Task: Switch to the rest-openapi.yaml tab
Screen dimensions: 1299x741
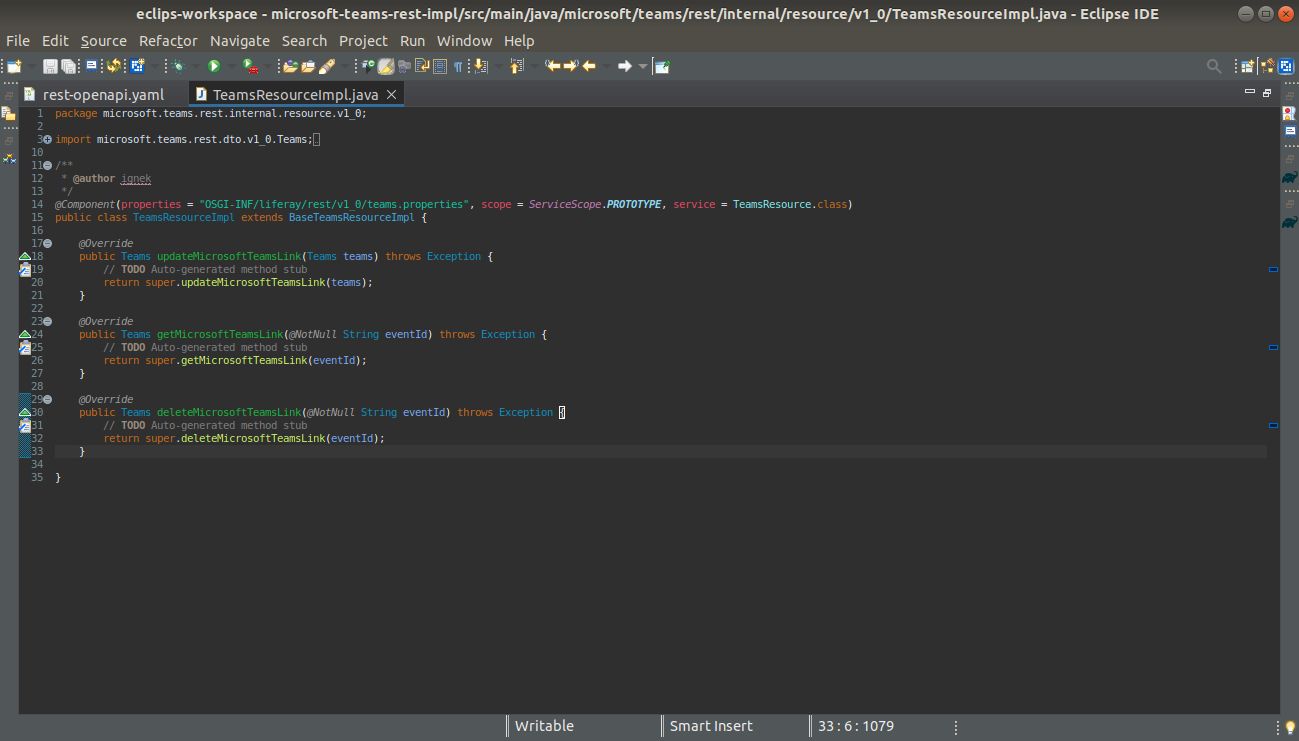Action: pyautogui.click(x=103, y=95)
